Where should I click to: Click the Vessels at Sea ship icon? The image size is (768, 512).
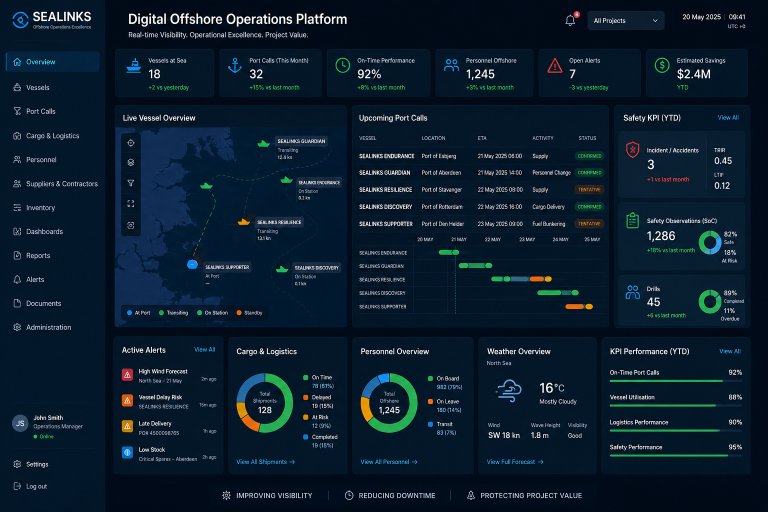134,66
